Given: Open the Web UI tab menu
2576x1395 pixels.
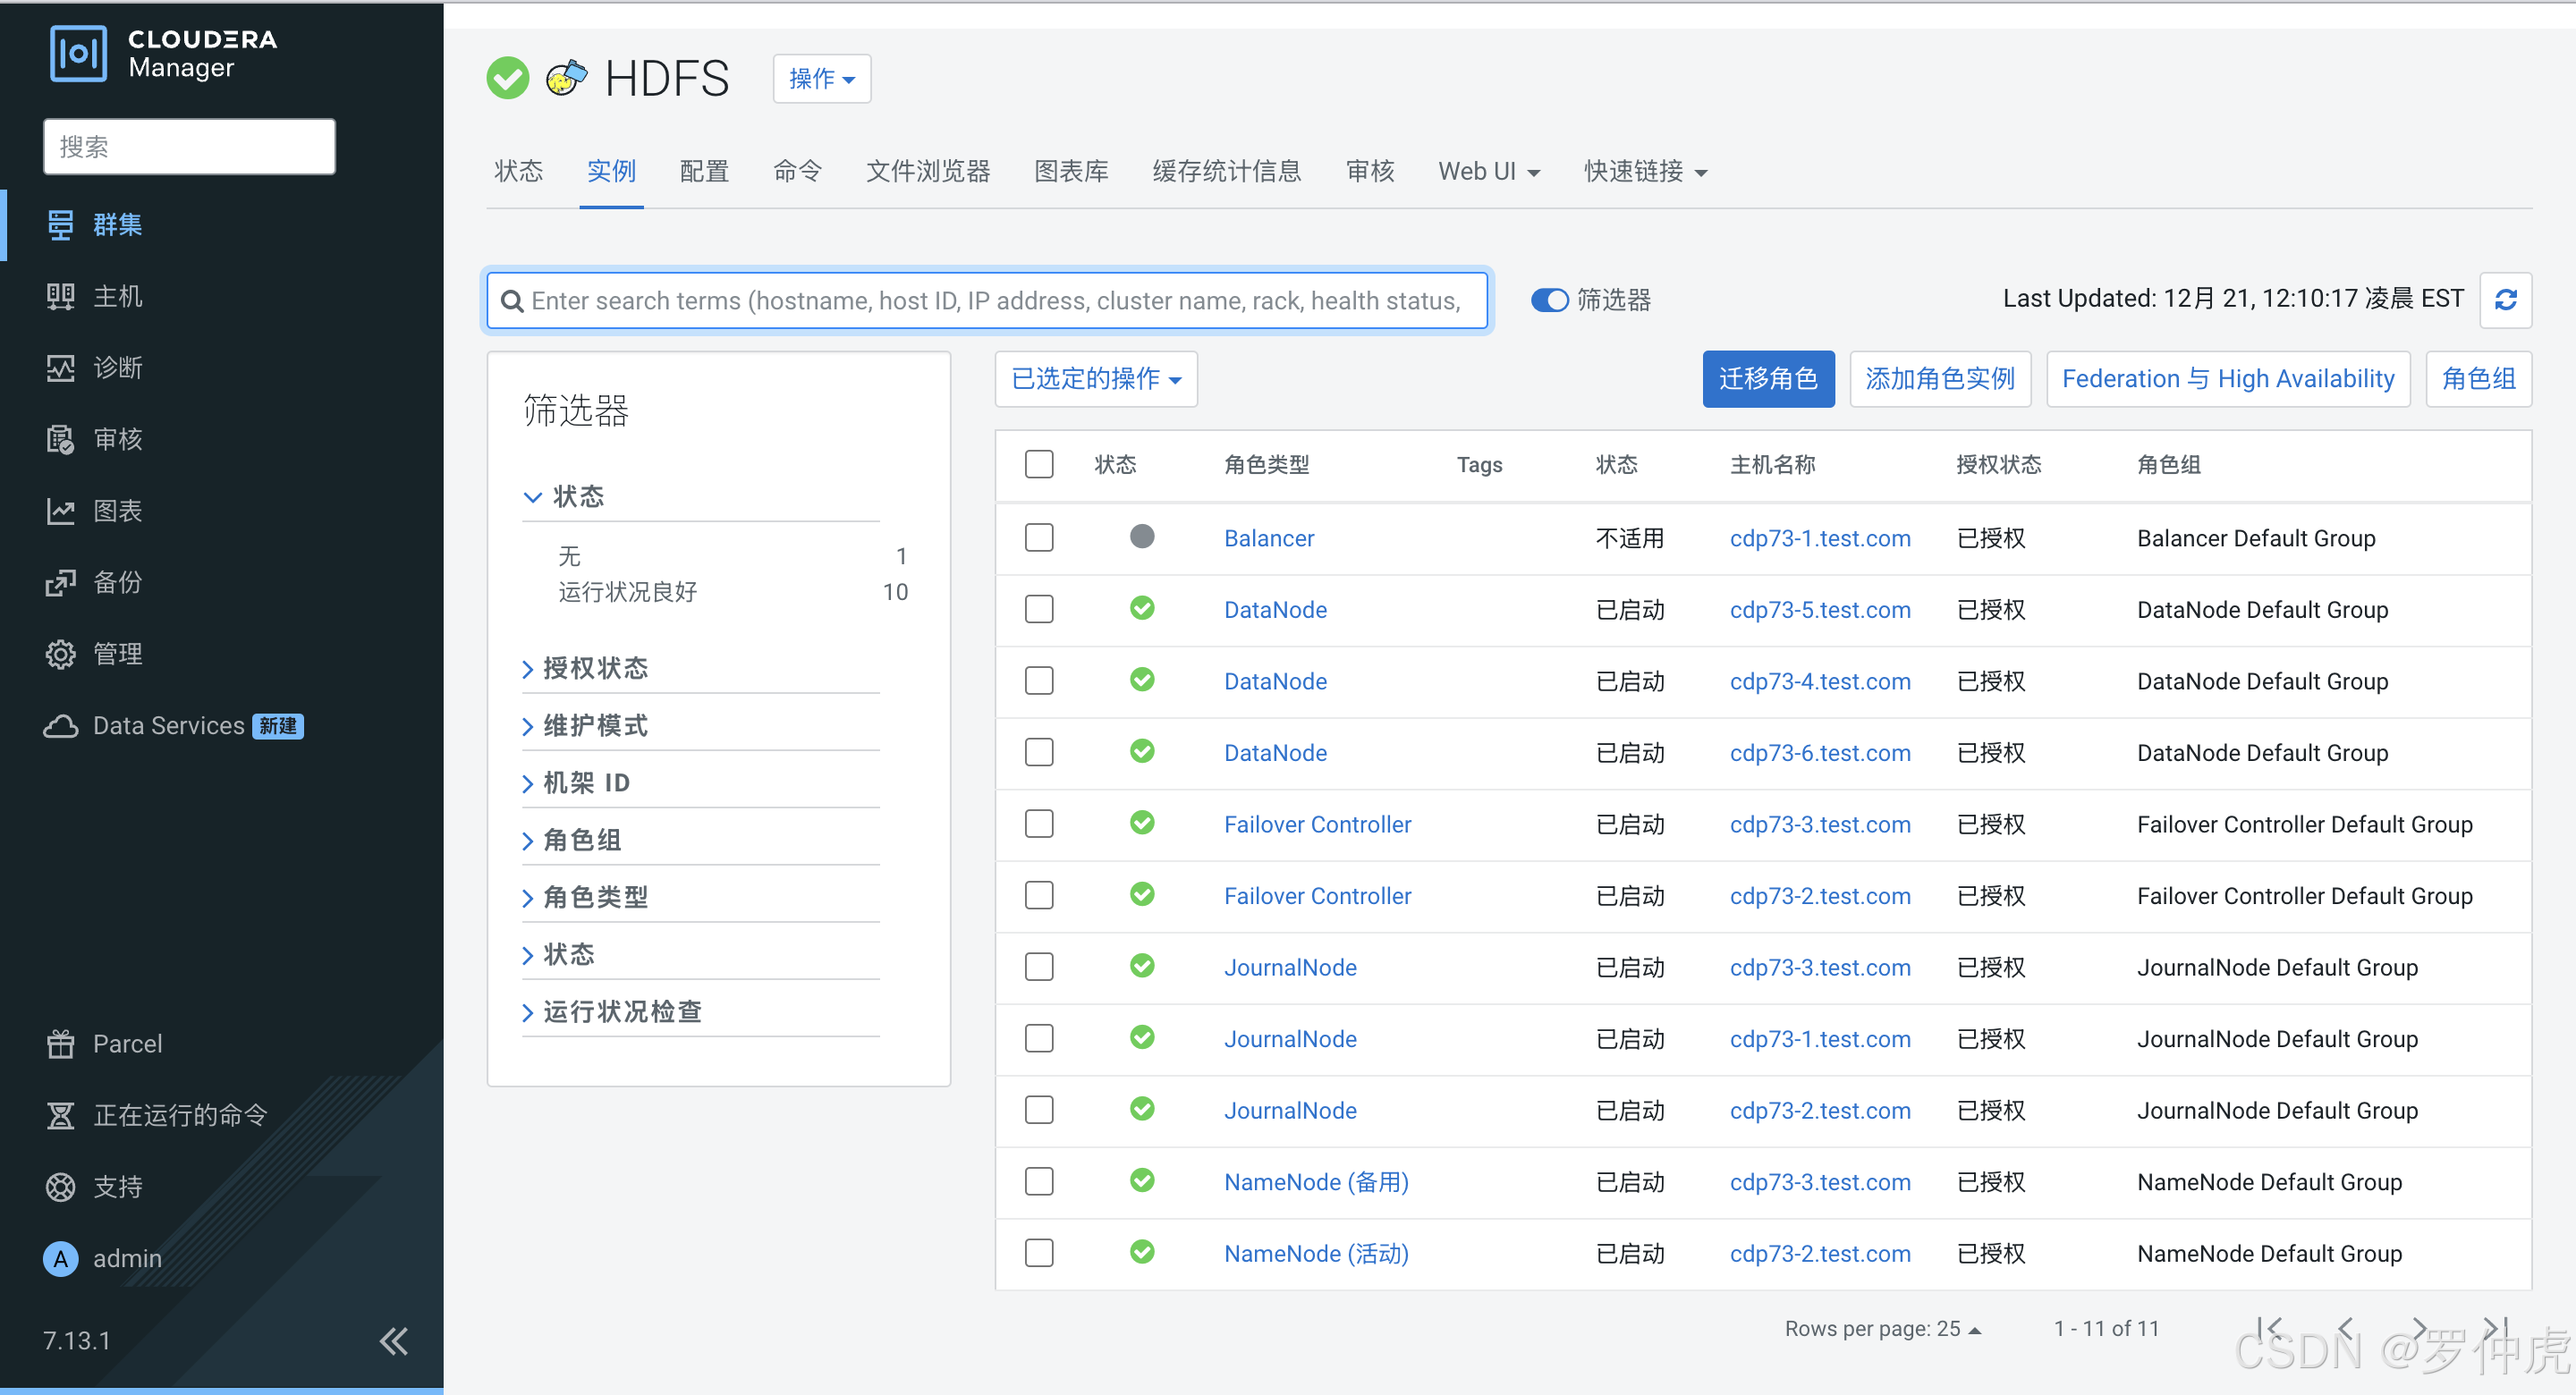Looking at the screenshot, I should click(1487, 171).
